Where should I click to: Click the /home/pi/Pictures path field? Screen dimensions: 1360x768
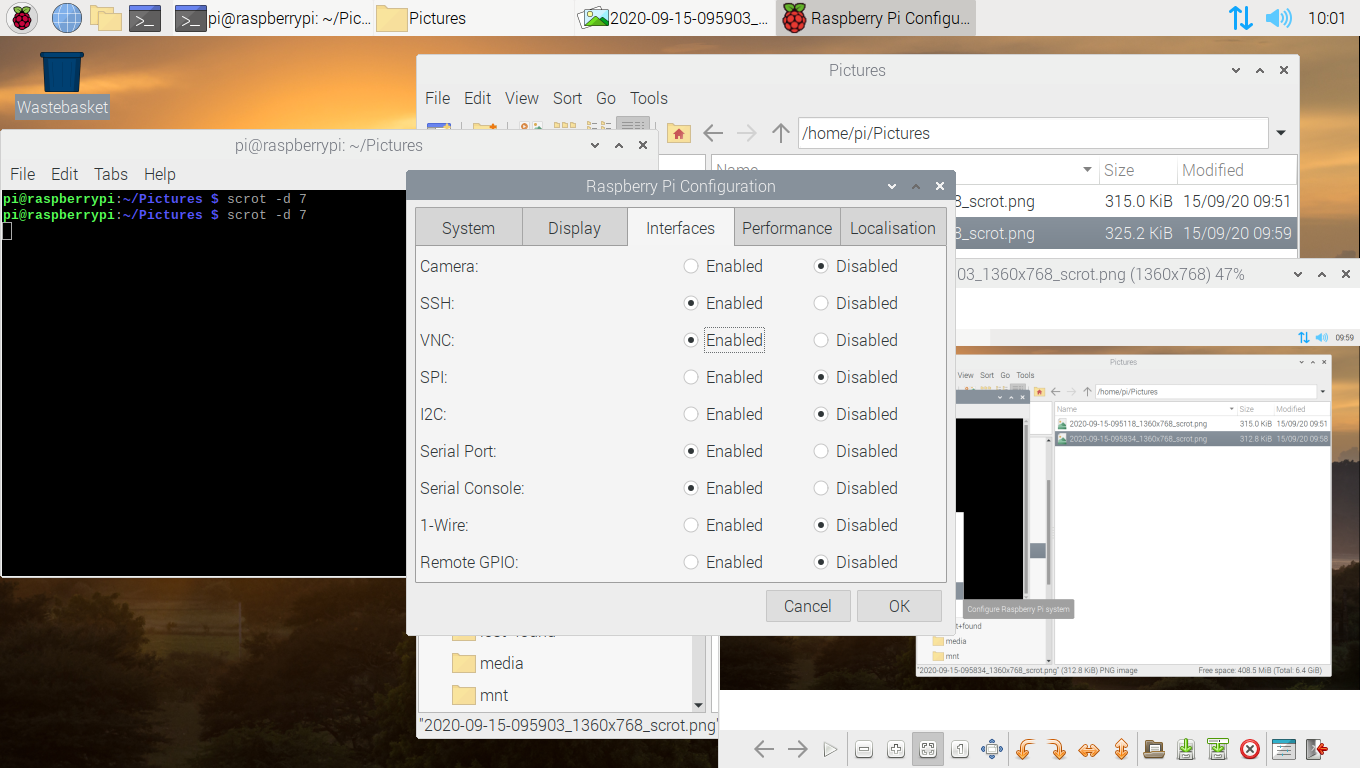click(1033, 133)
